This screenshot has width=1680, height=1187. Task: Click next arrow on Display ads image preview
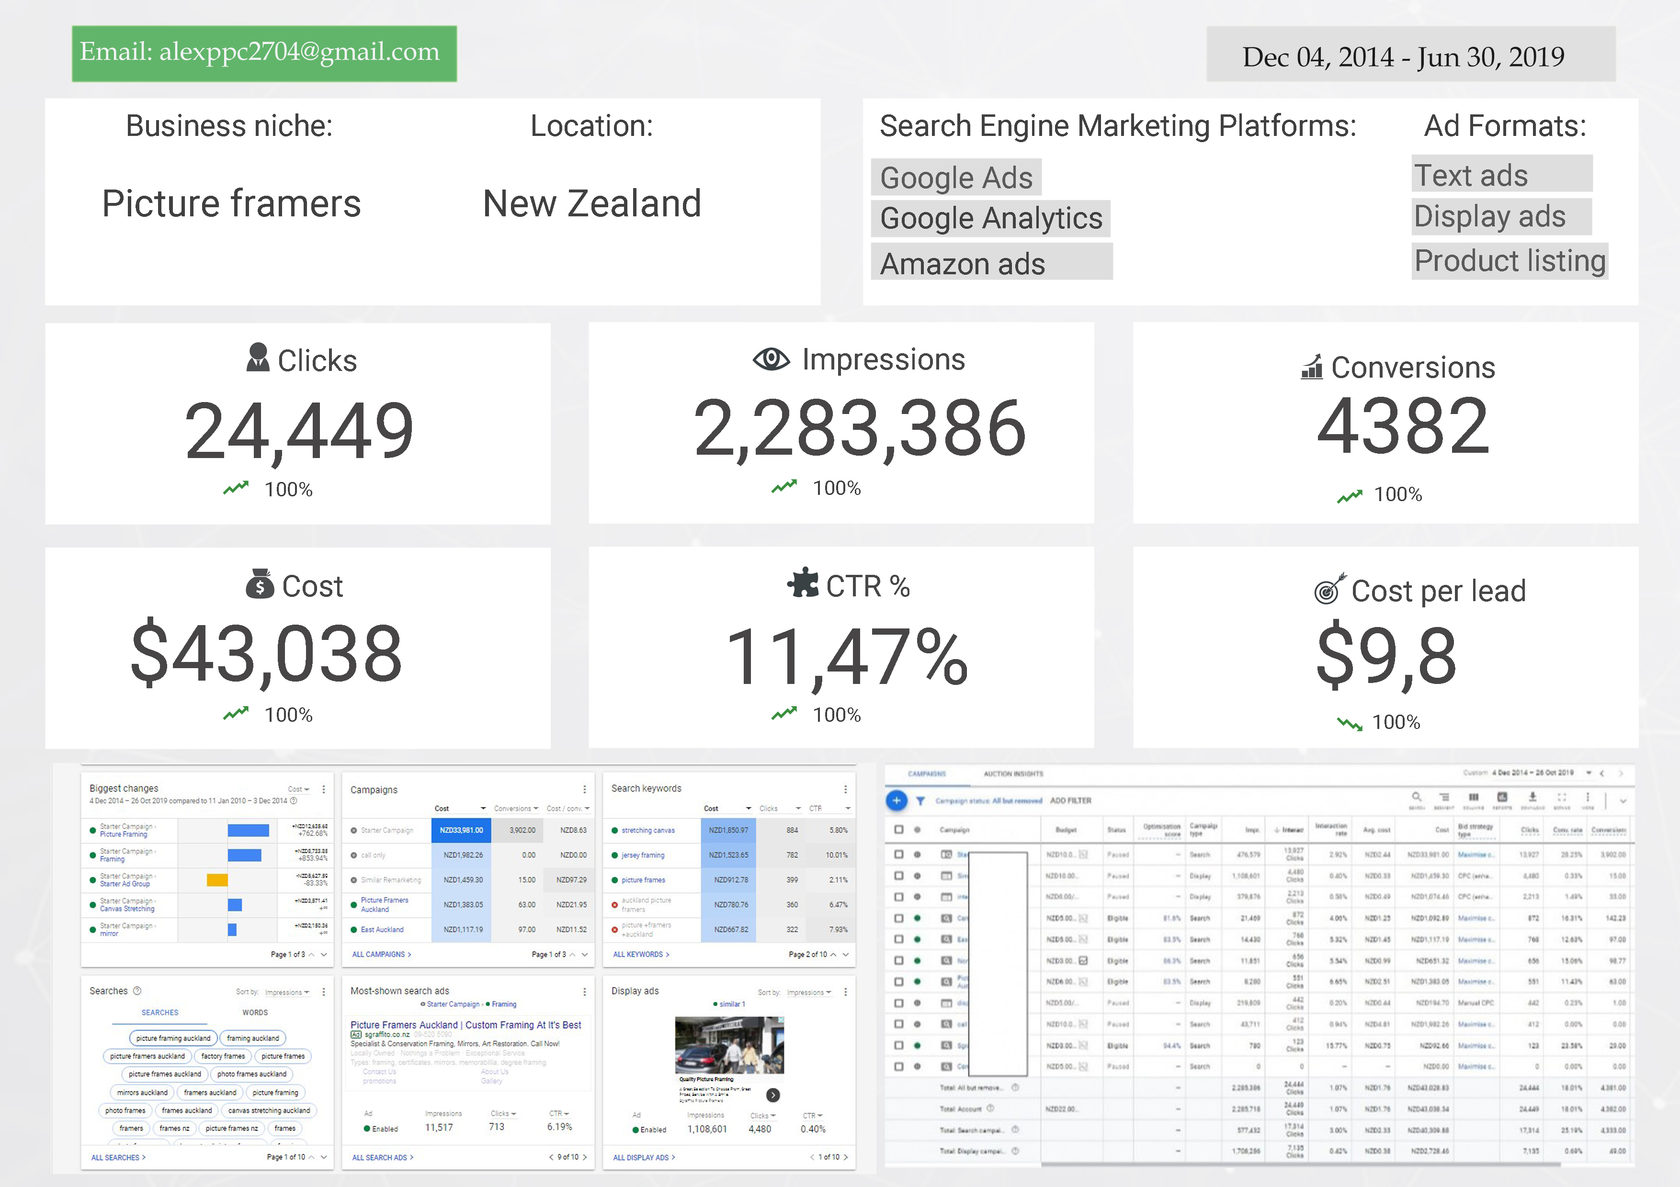[773, 1095]
